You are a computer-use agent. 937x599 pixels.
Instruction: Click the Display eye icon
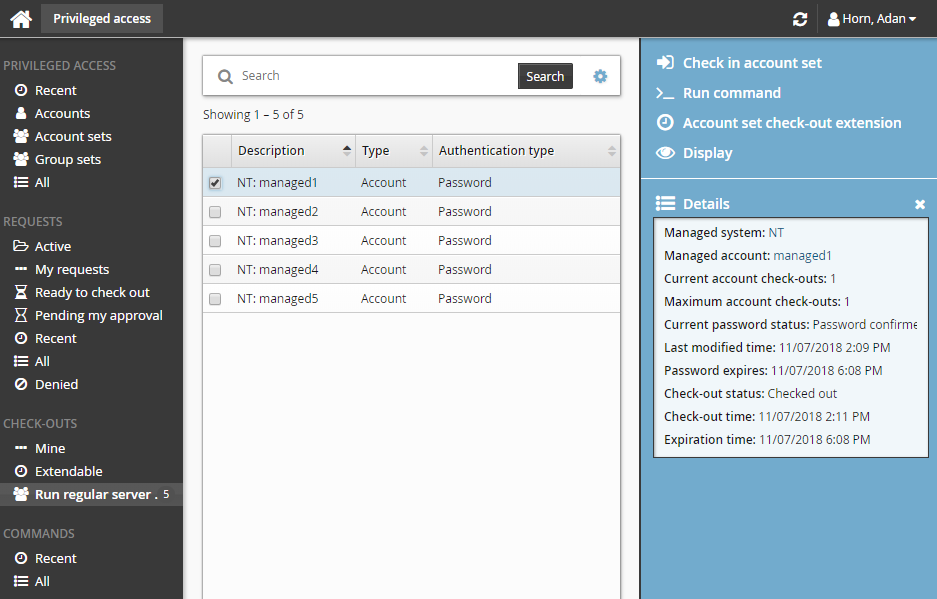(665, 153)
